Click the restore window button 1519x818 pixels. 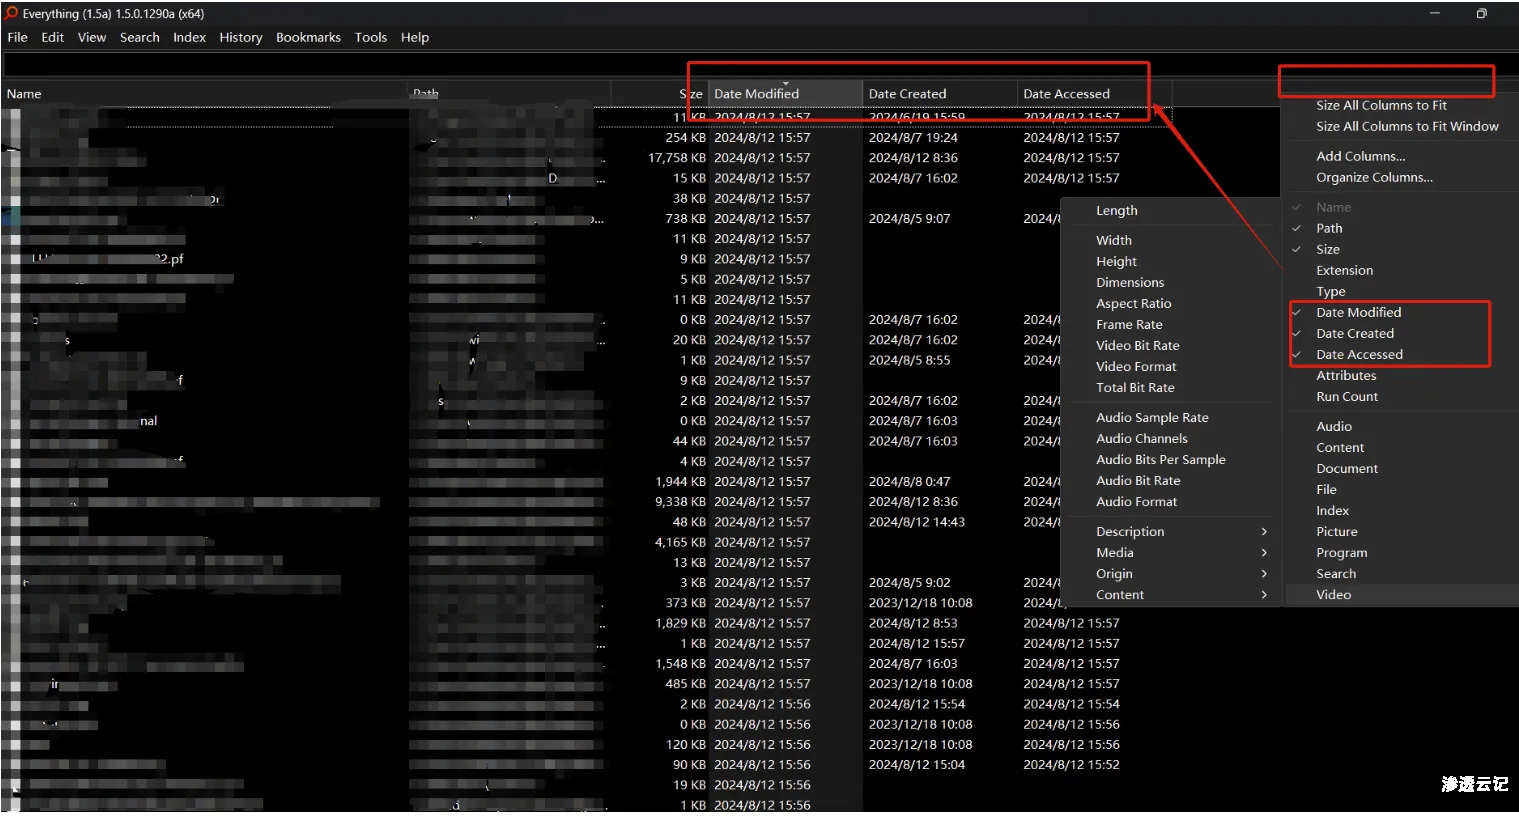[1481, 13]
